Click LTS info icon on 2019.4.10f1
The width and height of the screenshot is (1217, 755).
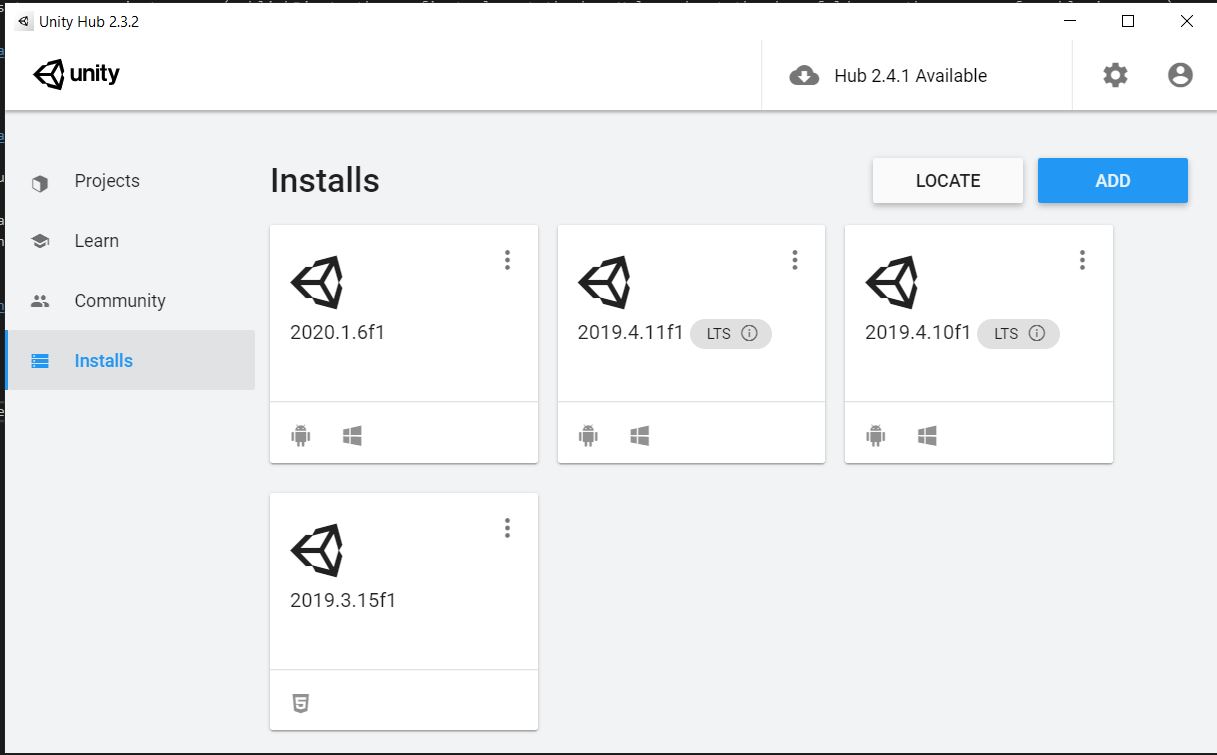[1037, 333]
